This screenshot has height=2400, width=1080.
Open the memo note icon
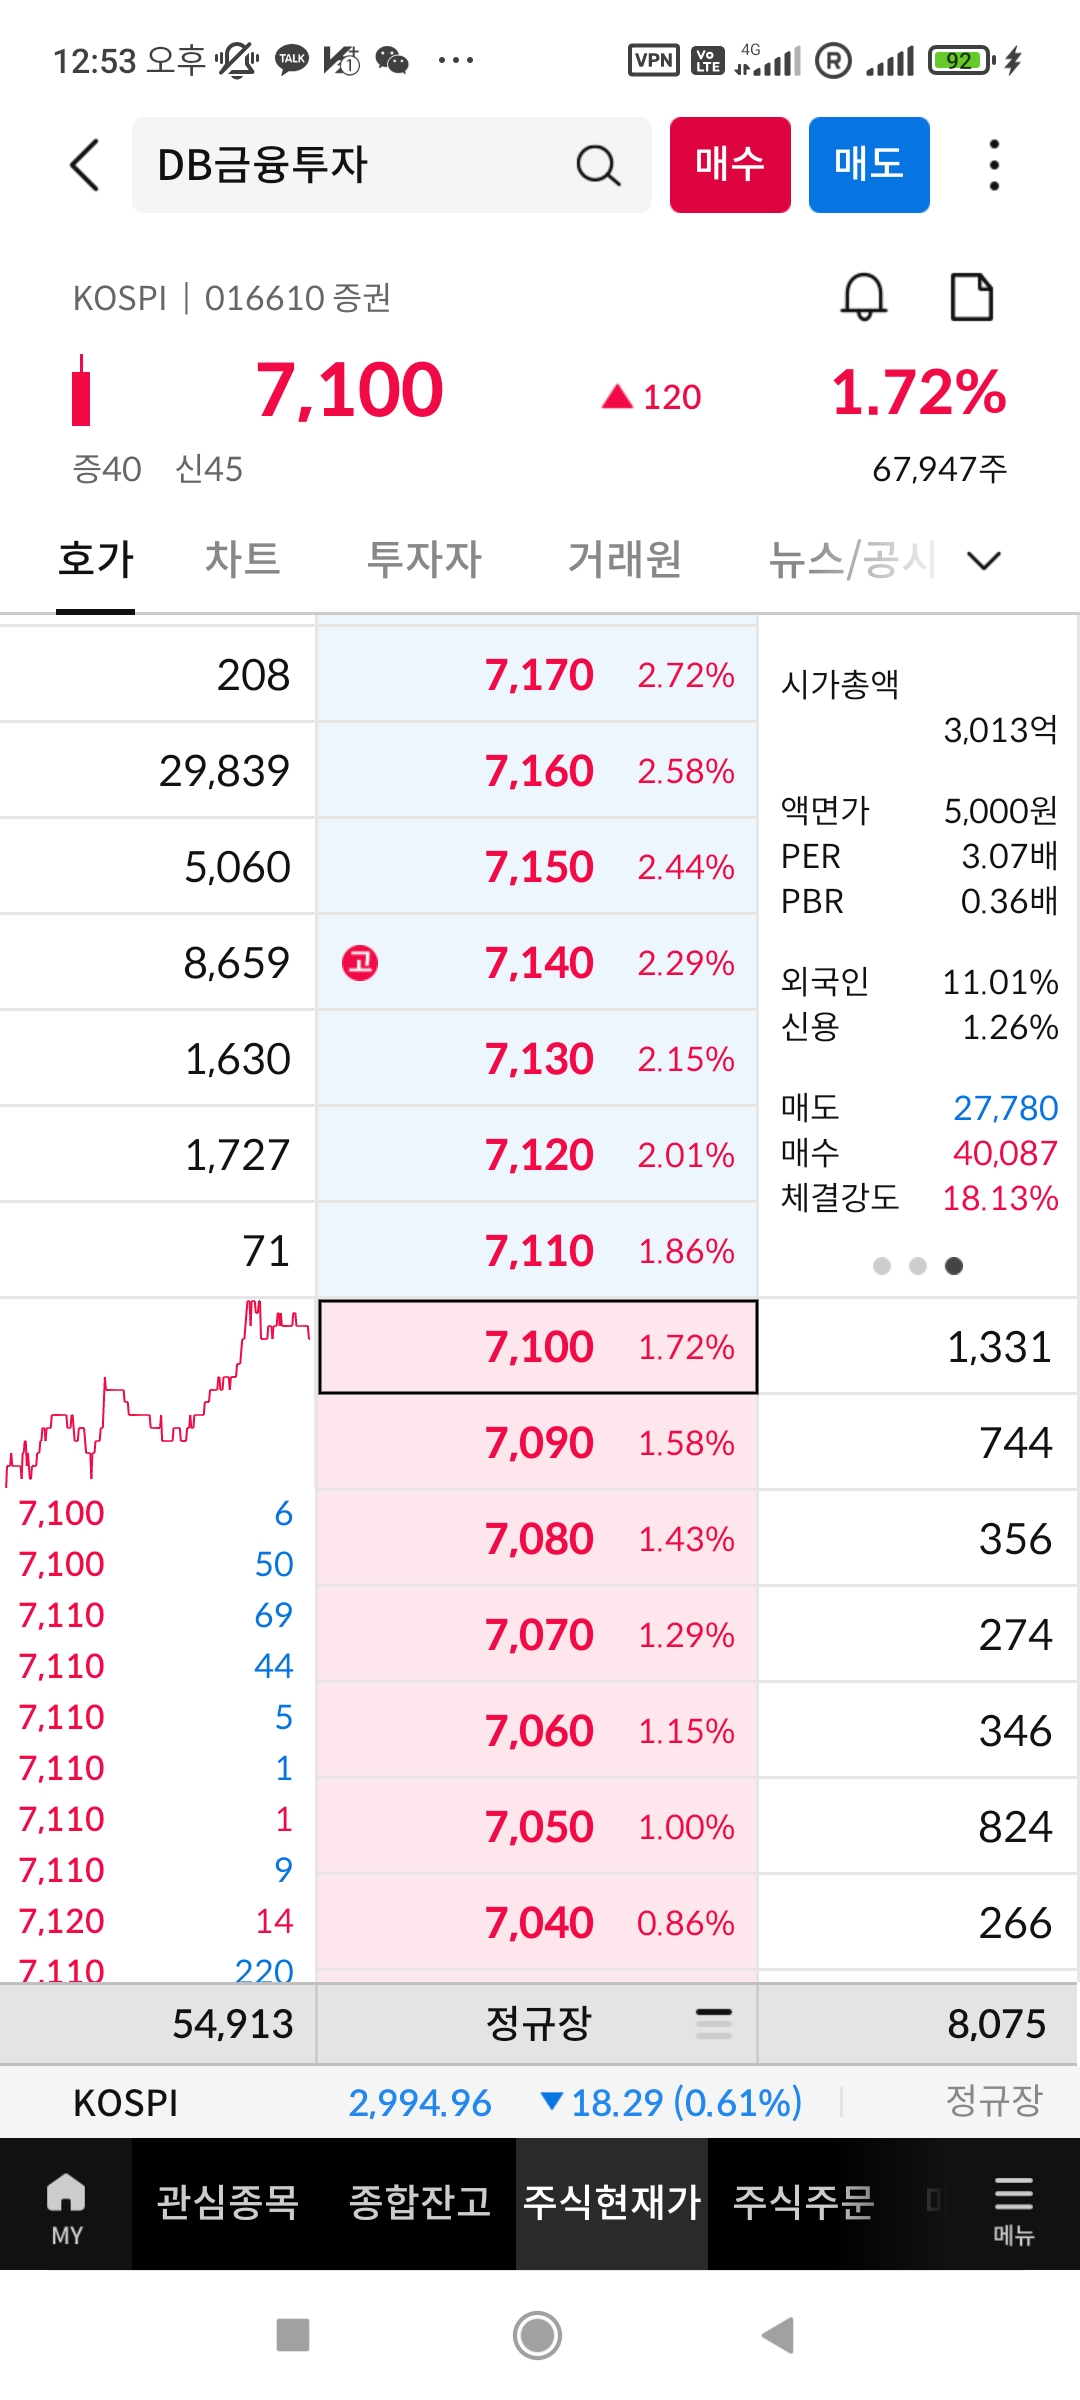click(971, 297)
